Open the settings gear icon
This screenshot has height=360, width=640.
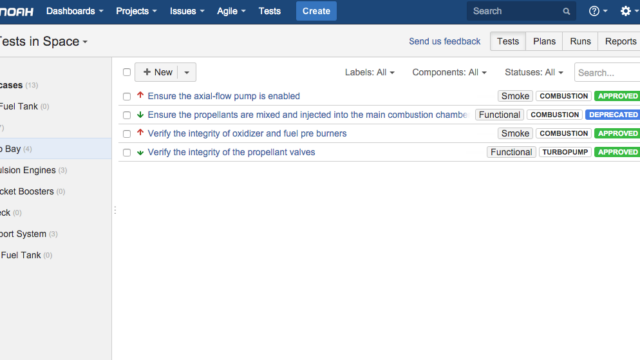(x=625, y=11)
